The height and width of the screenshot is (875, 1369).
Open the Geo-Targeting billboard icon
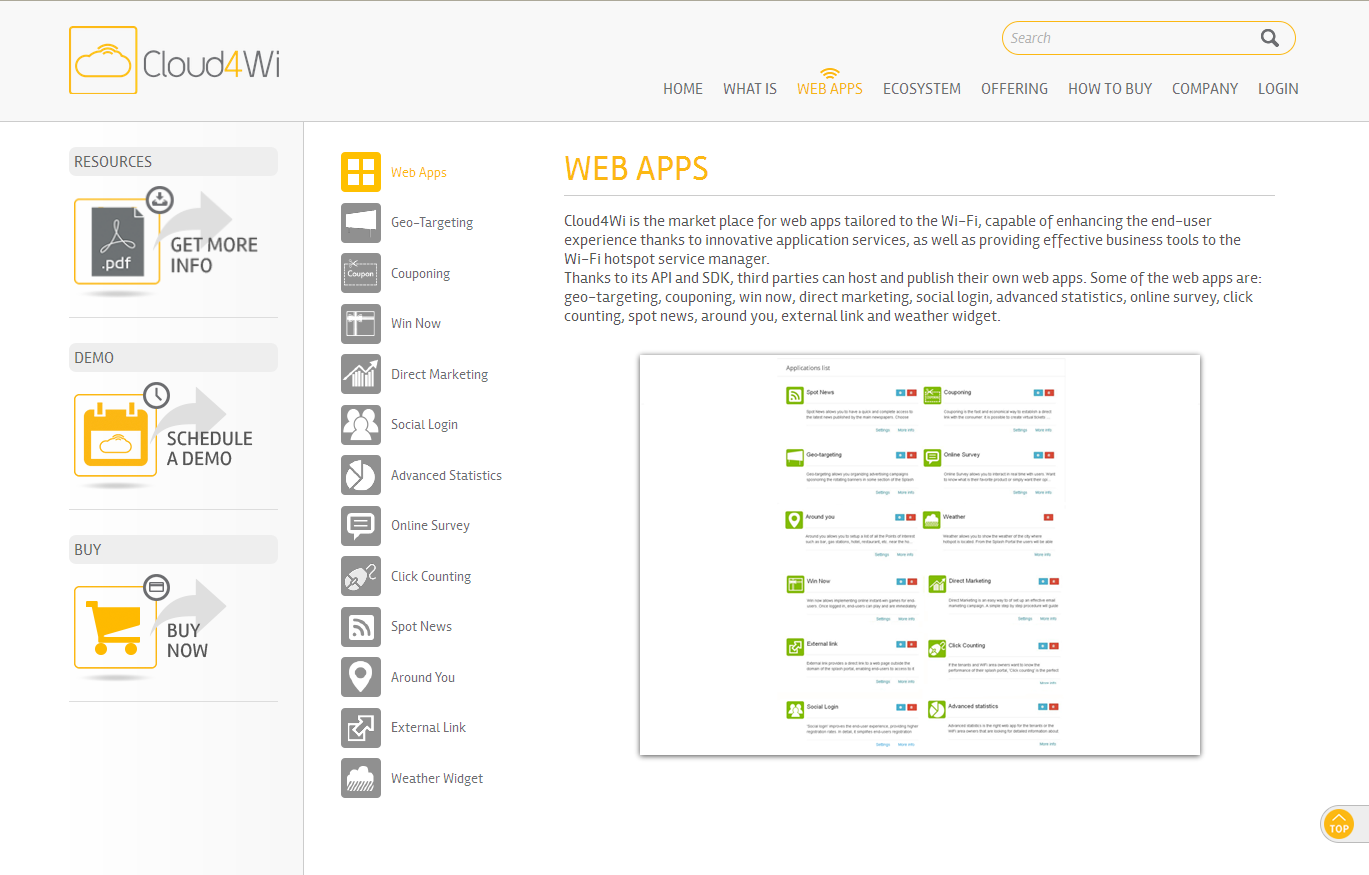(361, 222)
